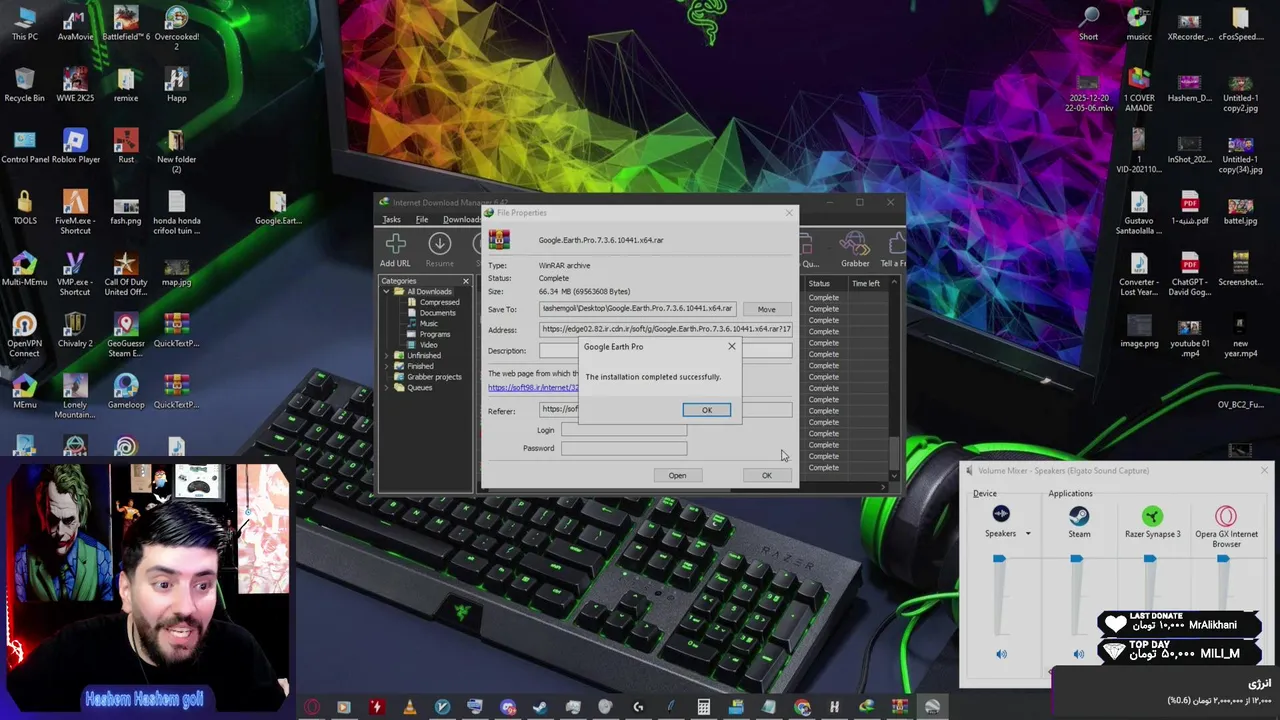The image size is (1280, 720).
Task: Select the Roblox Player desktop icon
Action: pyautogui.click(x=75, y=147)
